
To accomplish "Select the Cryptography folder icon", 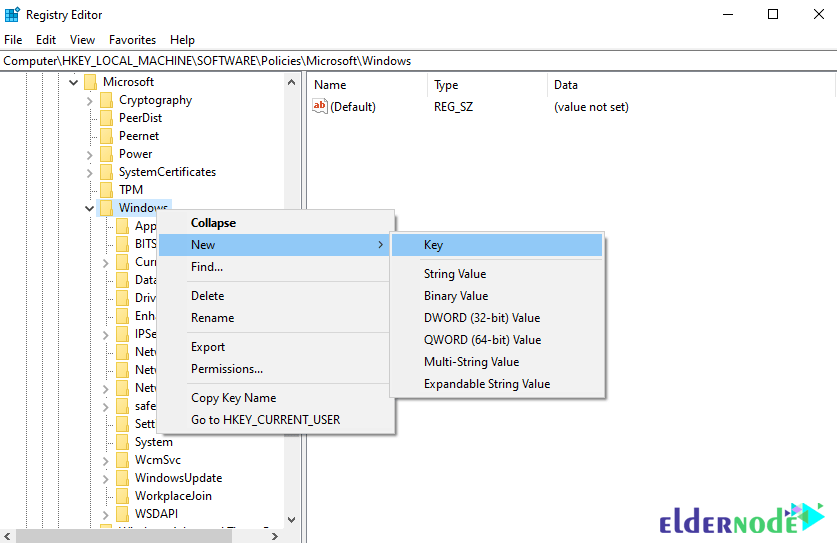I will [x=107, y=100].
